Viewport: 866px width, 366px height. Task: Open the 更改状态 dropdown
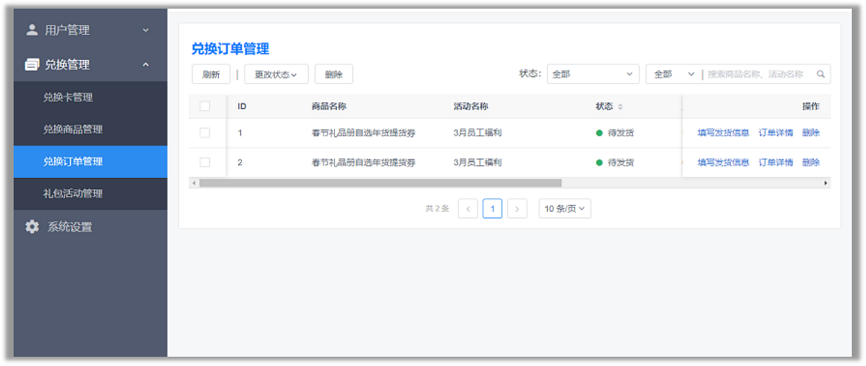276,75
